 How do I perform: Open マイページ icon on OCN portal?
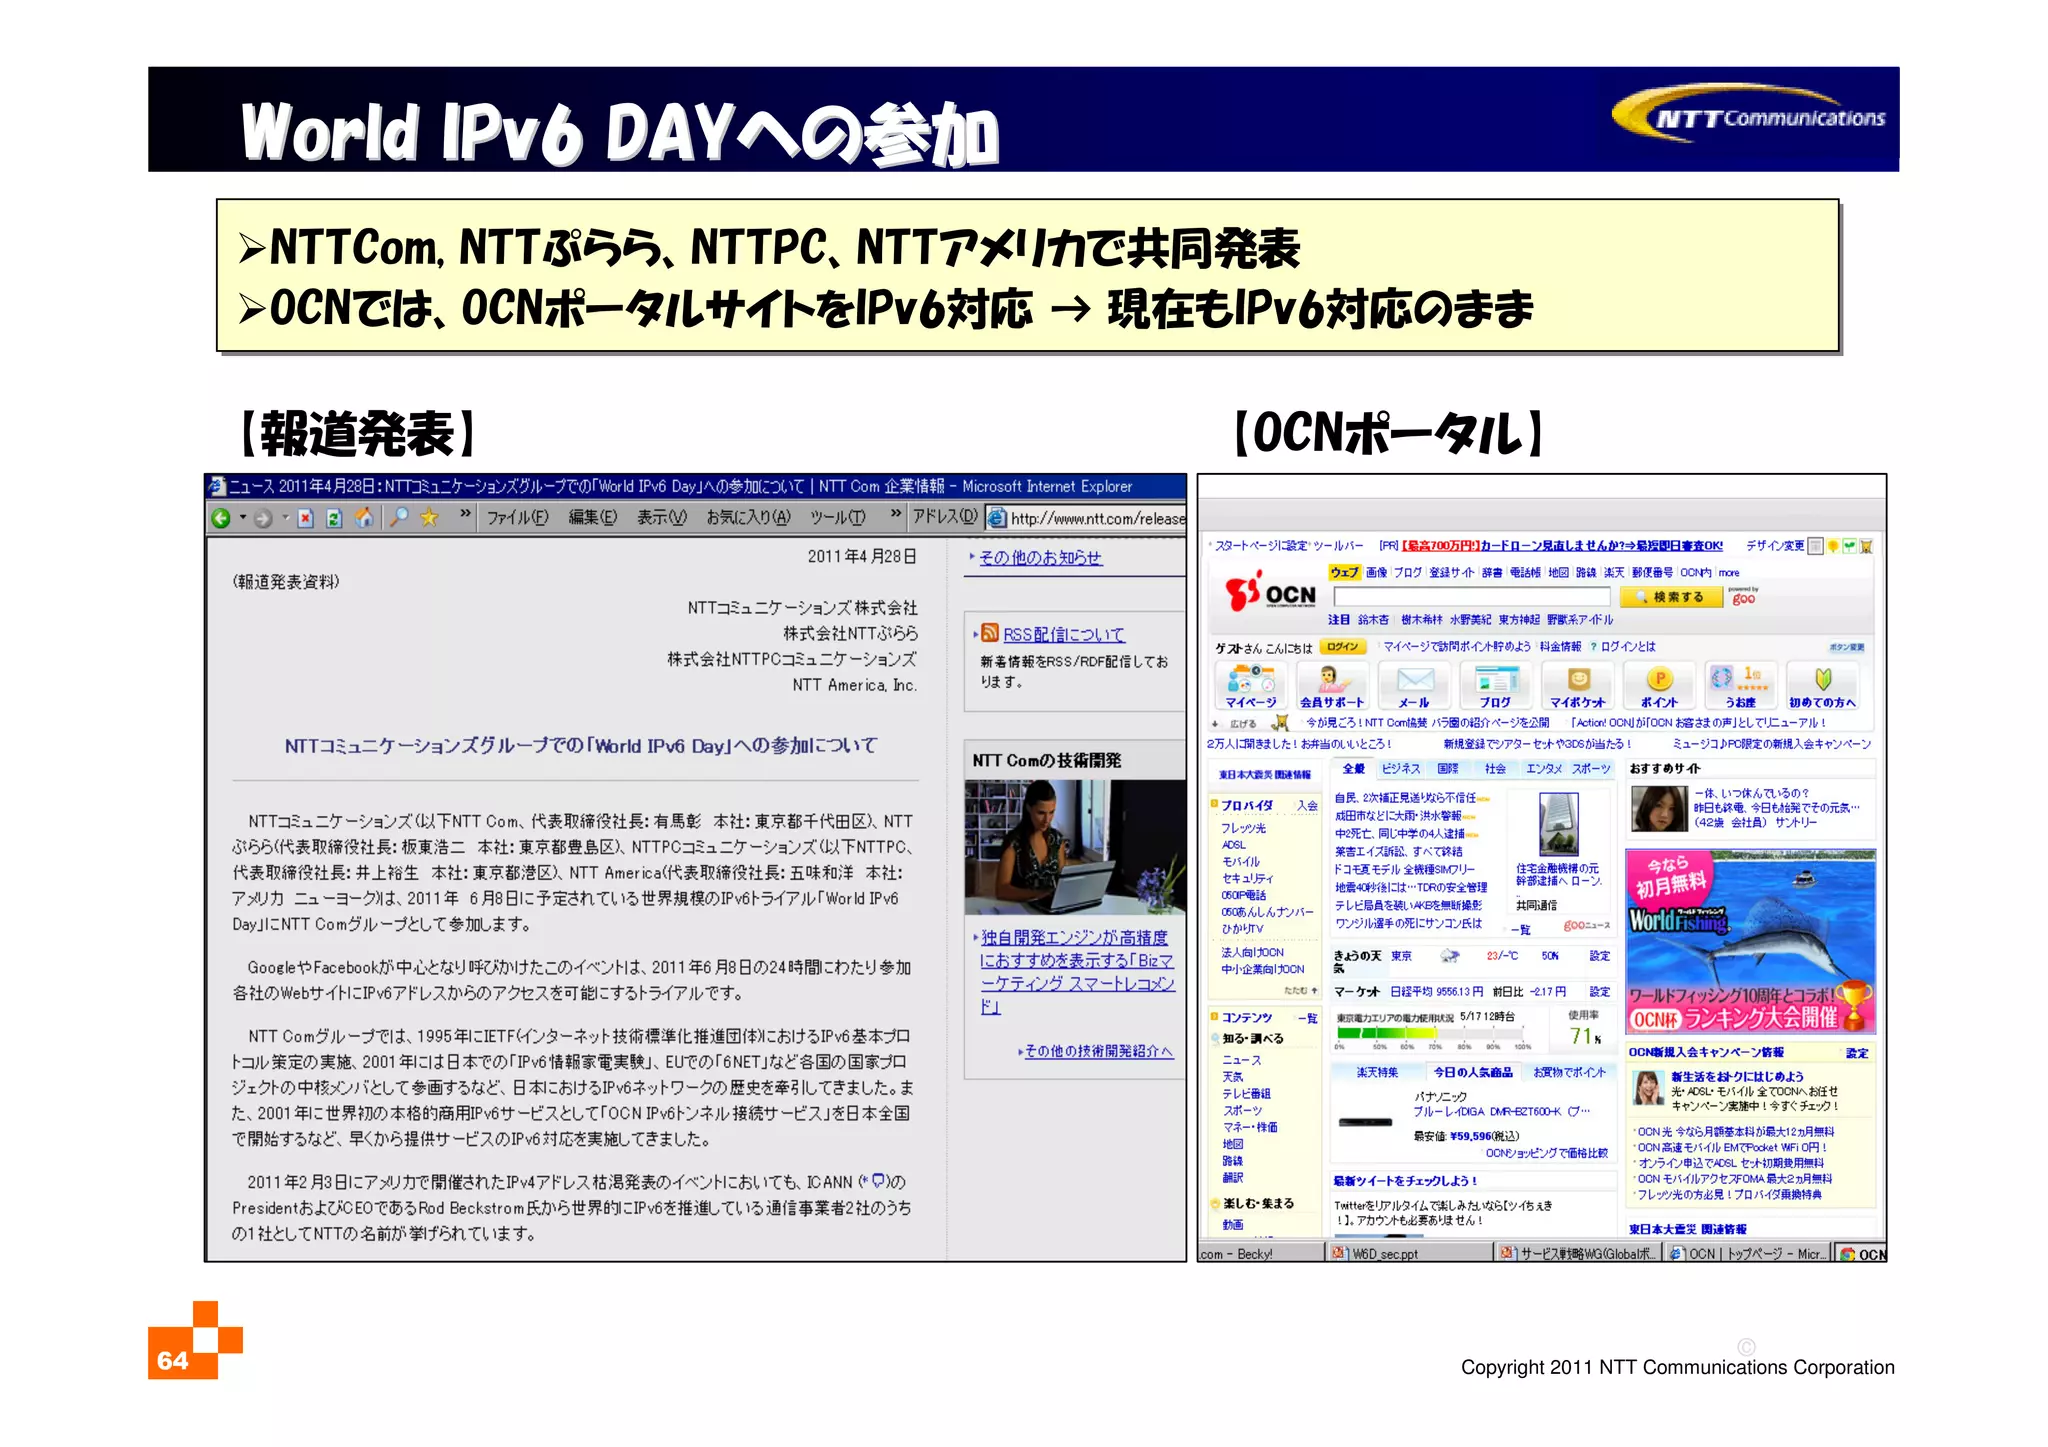(x=1250, y=686)
